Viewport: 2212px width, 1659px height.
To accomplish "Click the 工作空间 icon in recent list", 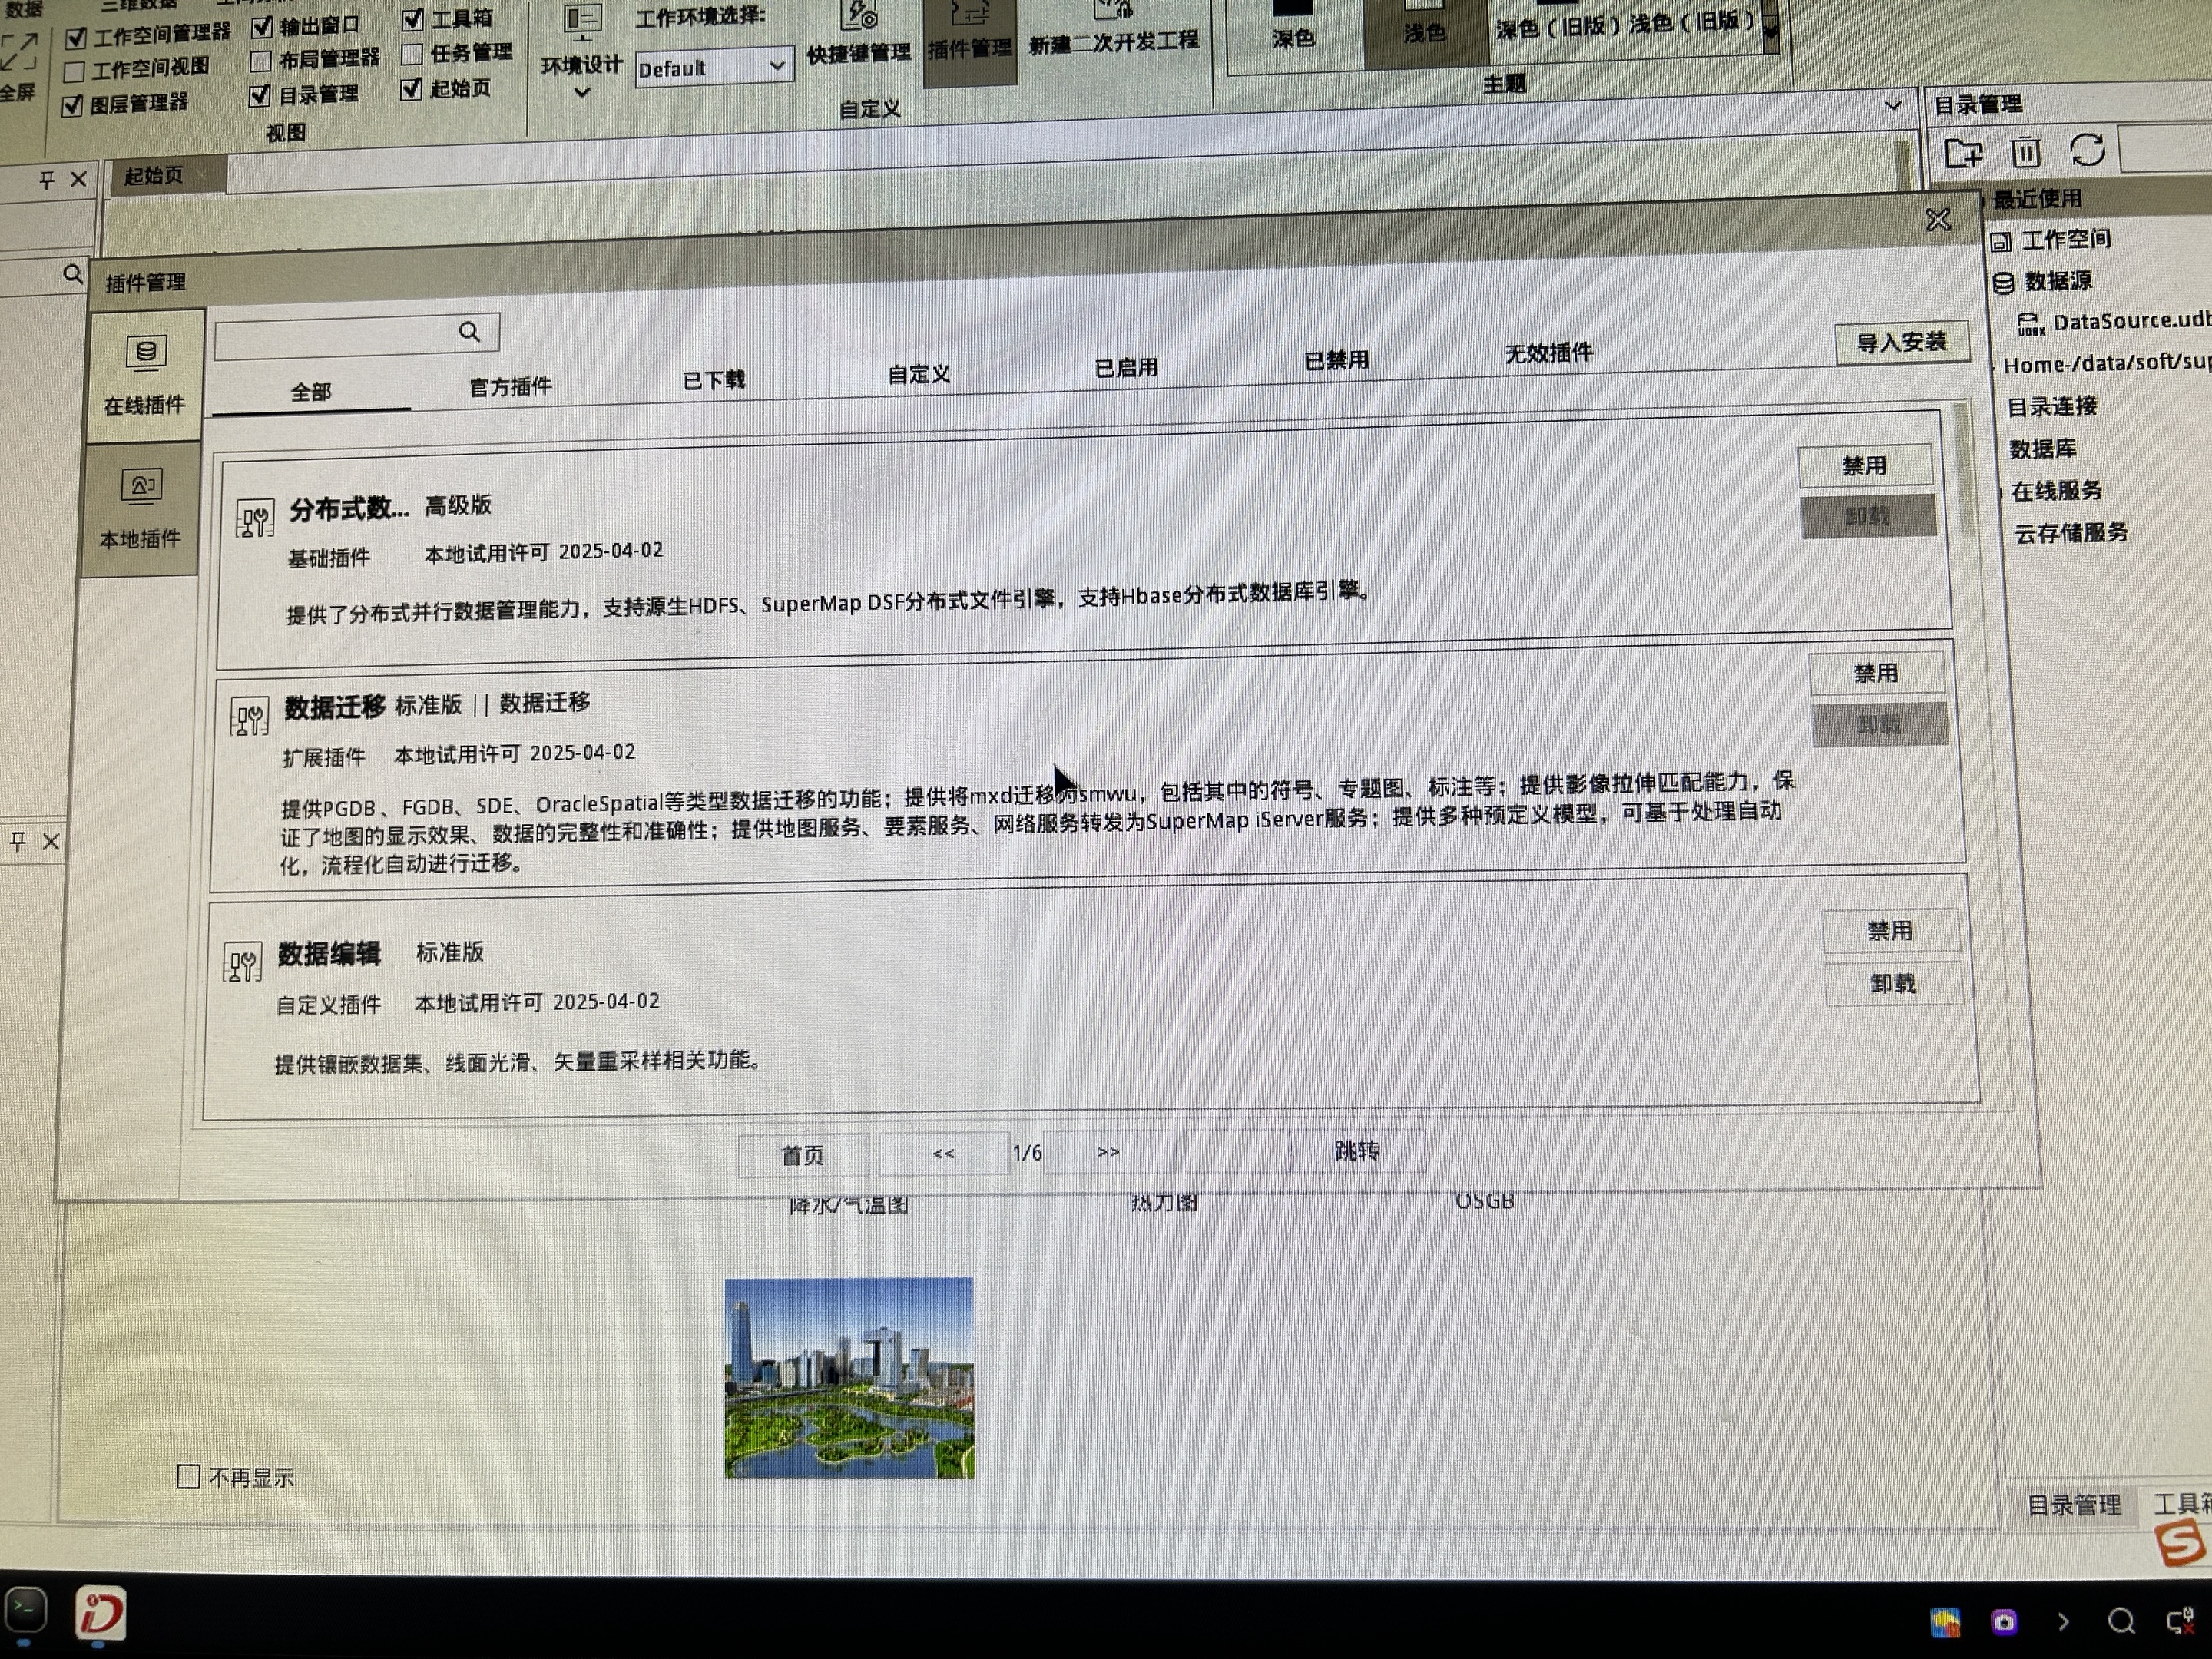I will pos(2000,242).
